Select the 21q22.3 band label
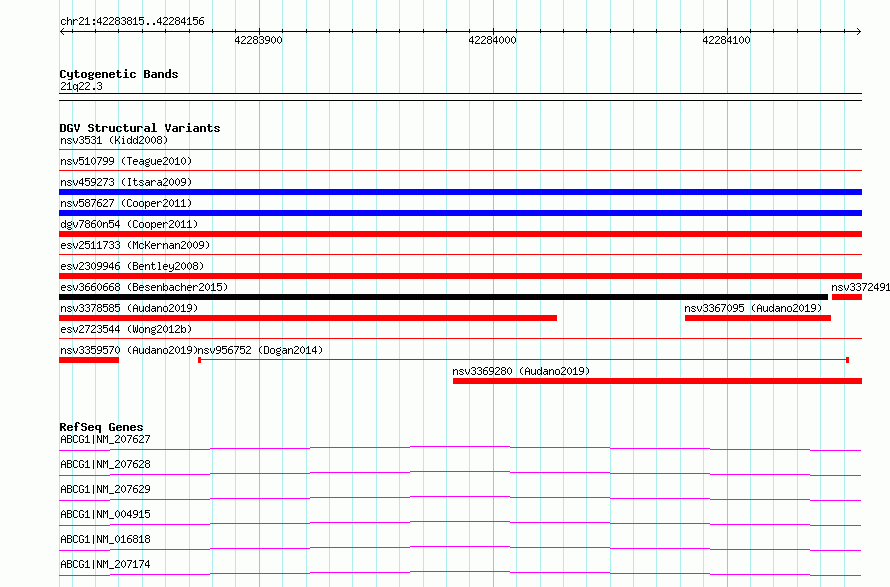Viewport: 890px width, 587px height. [x=81, y=86]
